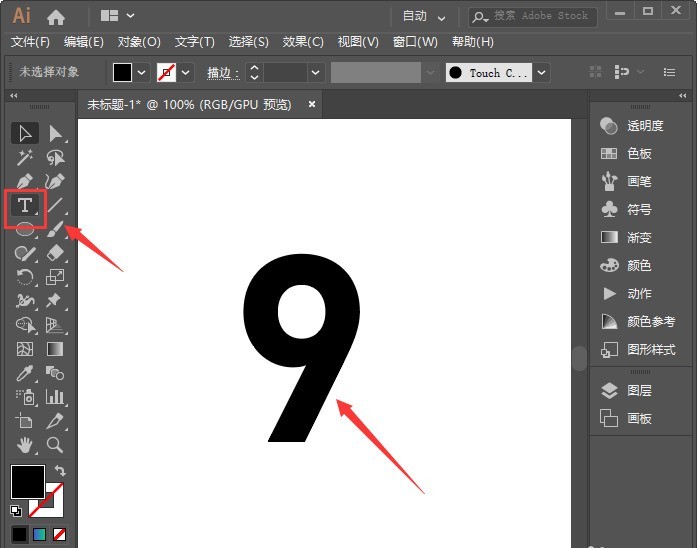
Task: Select the Magic Wand tool
Action: click(25, 158)
